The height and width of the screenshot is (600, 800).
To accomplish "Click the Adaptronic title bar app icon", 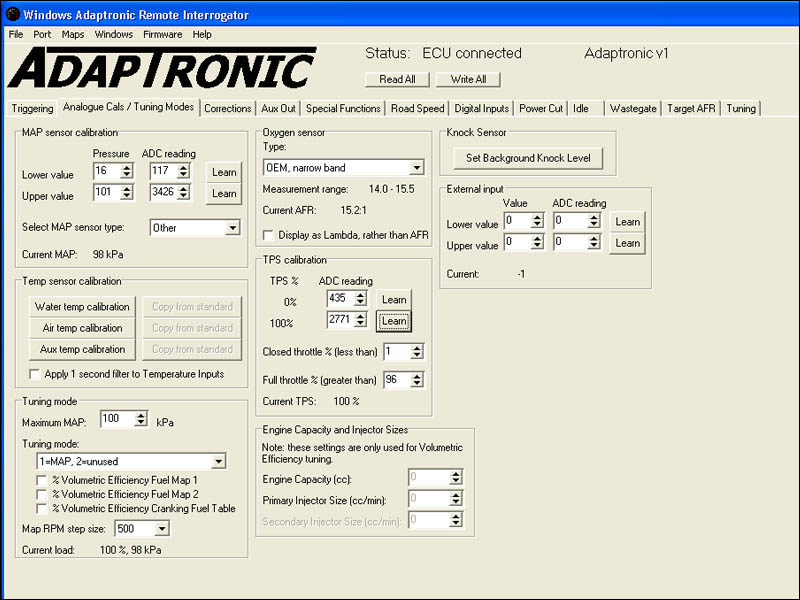I will pos(12,14).
